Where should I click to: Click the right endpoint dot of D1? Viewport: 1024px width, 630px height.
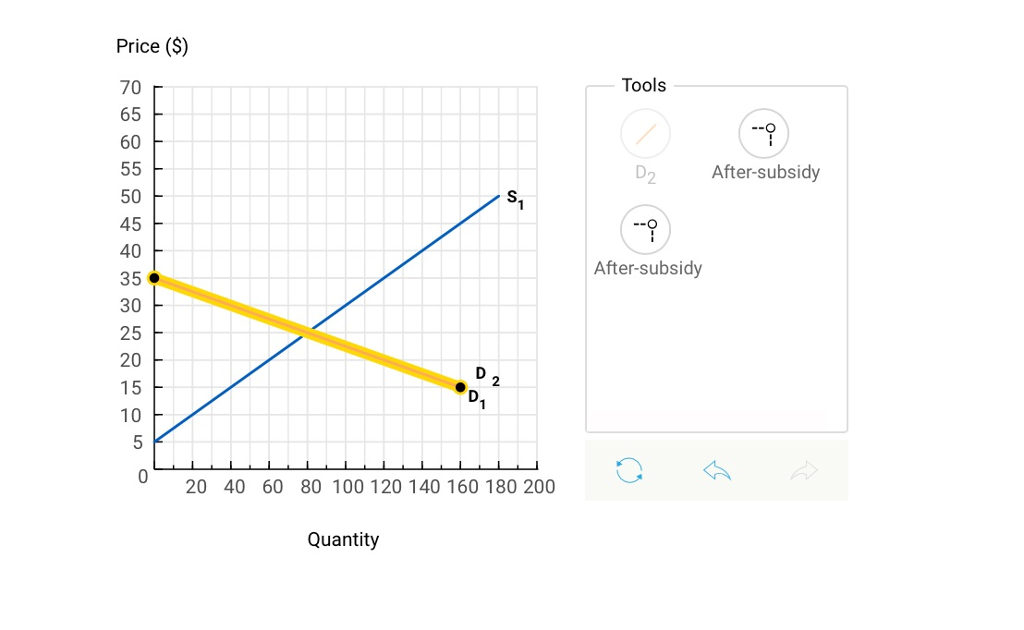459,387
